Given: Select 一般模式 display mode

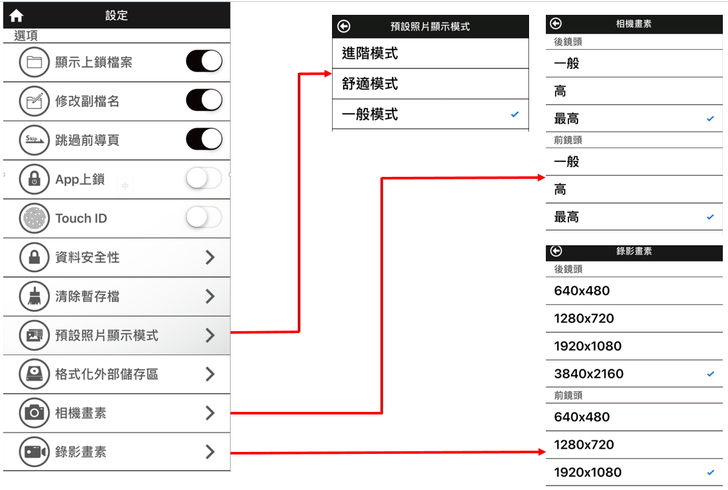Looking at the screenshot, I should 430,114.
